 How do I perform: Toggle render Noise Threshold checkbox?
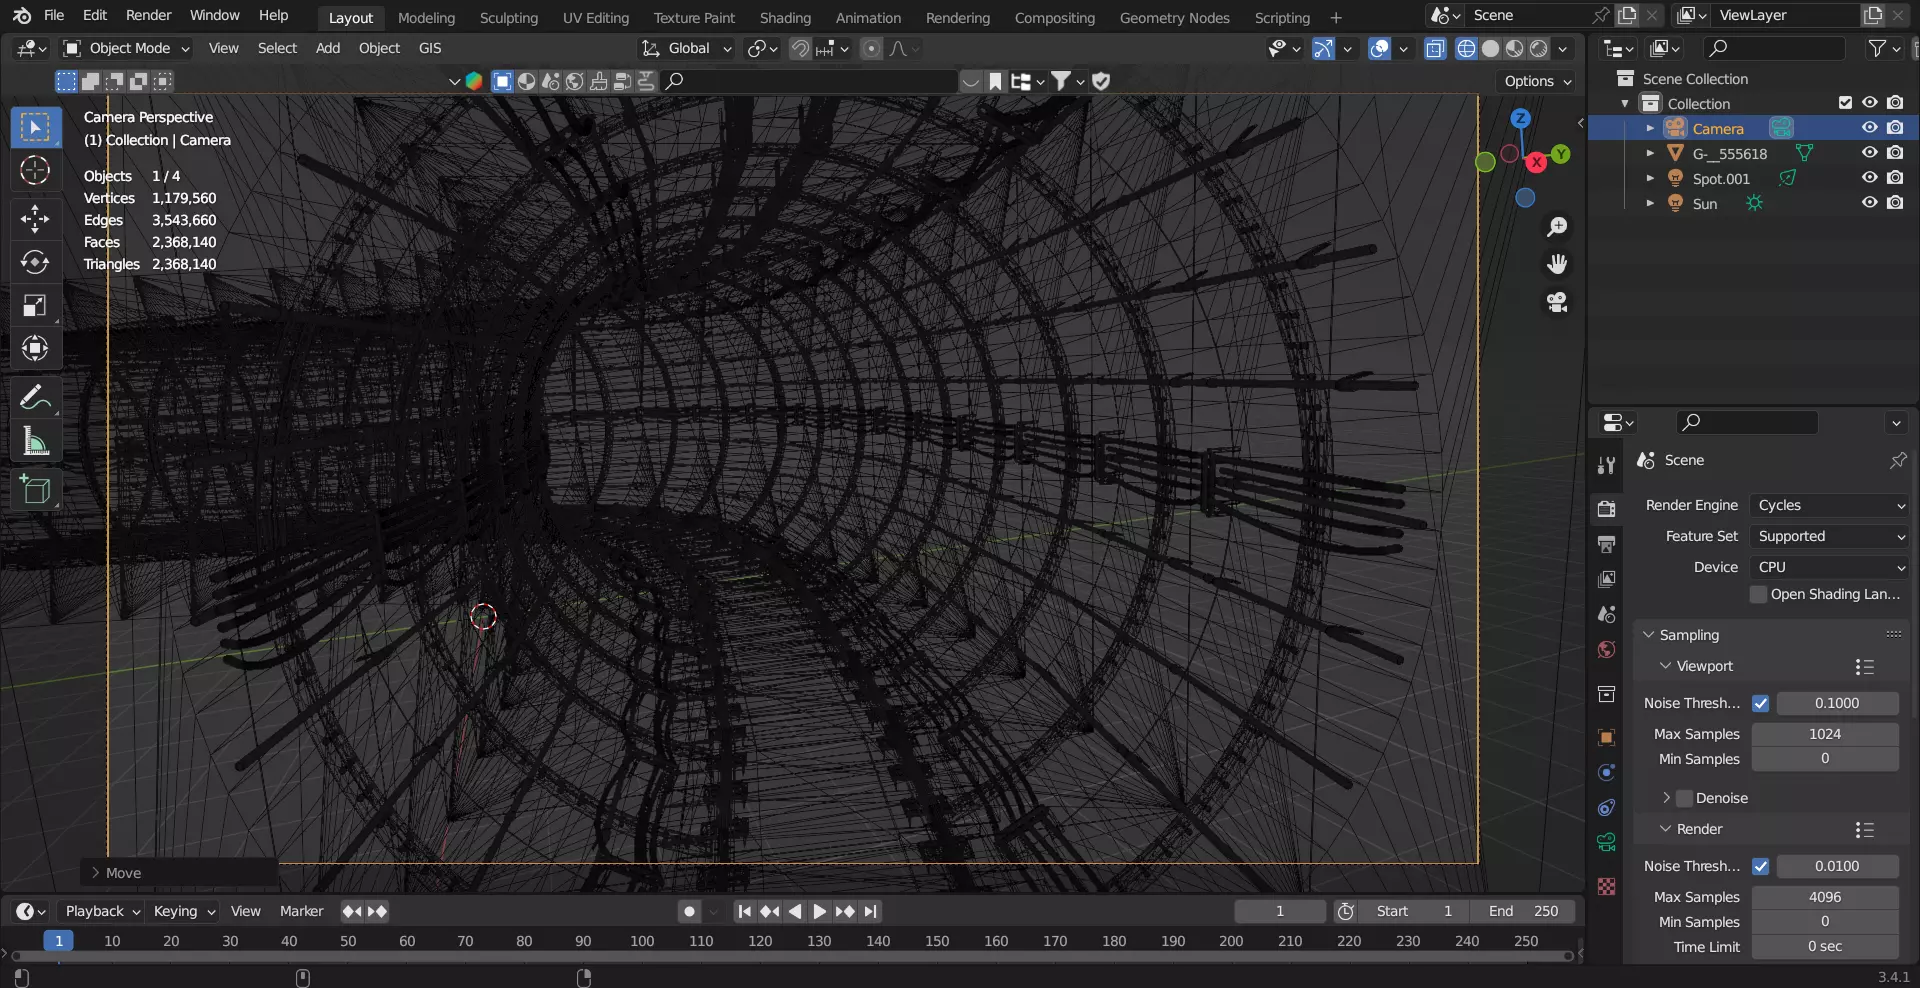click(x=1760, y=866)
